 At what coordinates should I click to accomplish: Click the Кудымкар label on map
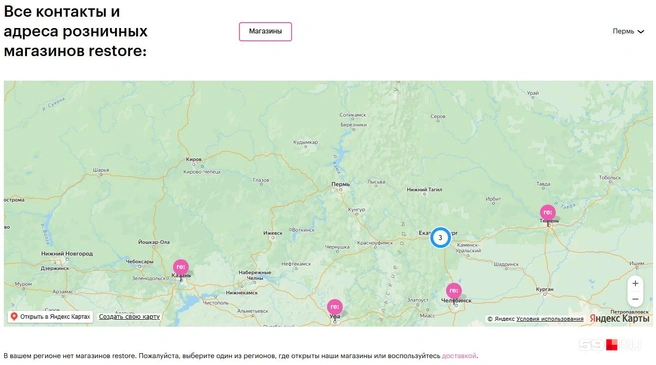click(305, 142)
